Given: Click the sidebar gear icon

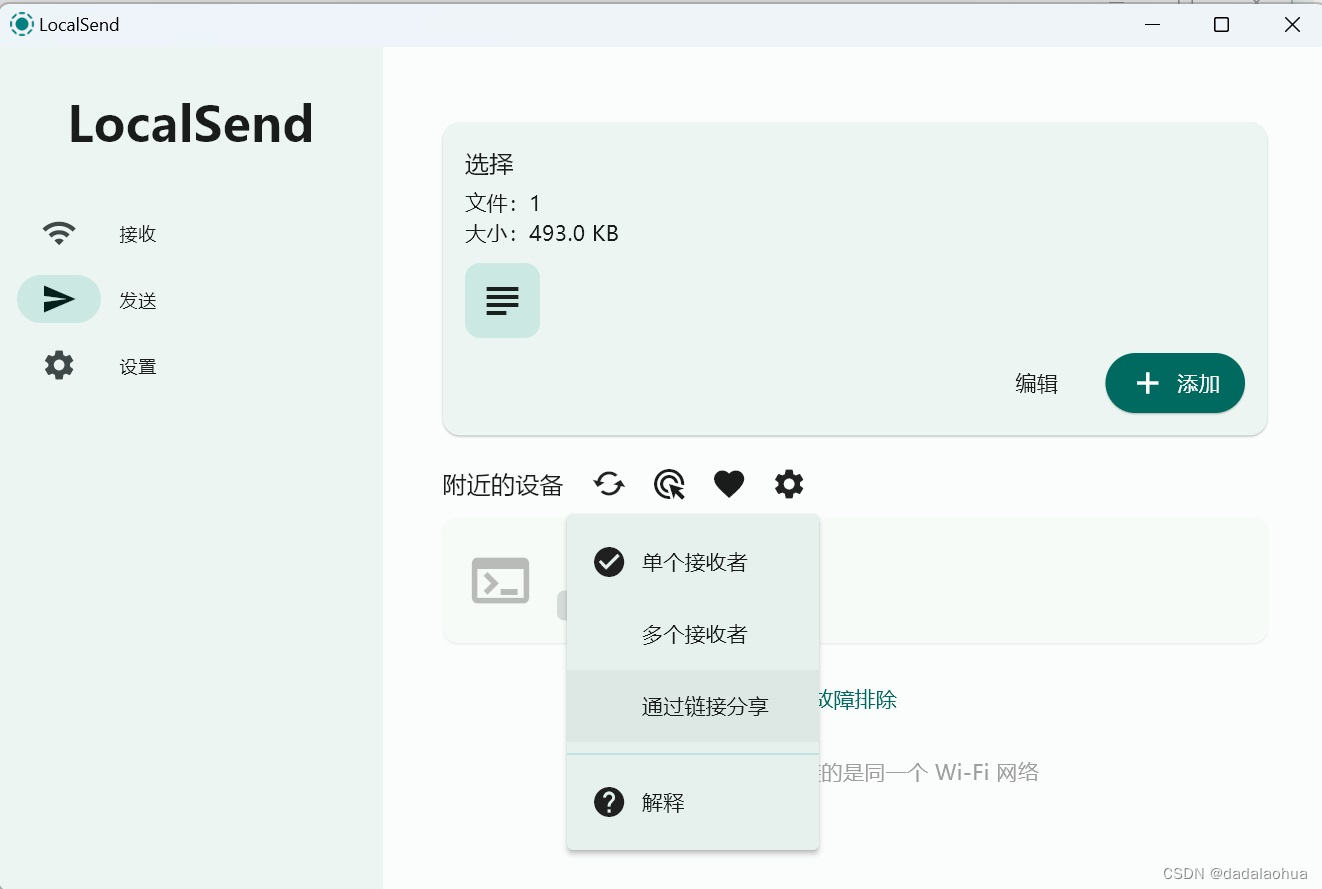Looking at the screenshot, I should coord(59,365).
